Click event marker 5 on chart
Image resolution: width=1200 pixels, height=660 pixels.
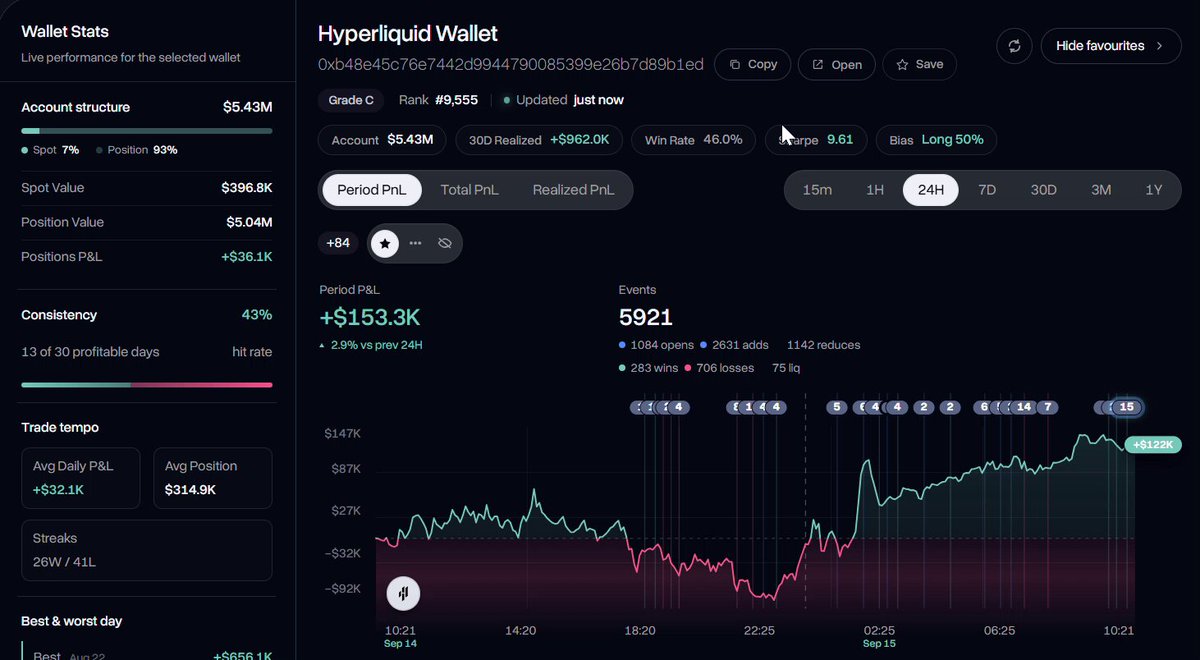coord(836,407)
